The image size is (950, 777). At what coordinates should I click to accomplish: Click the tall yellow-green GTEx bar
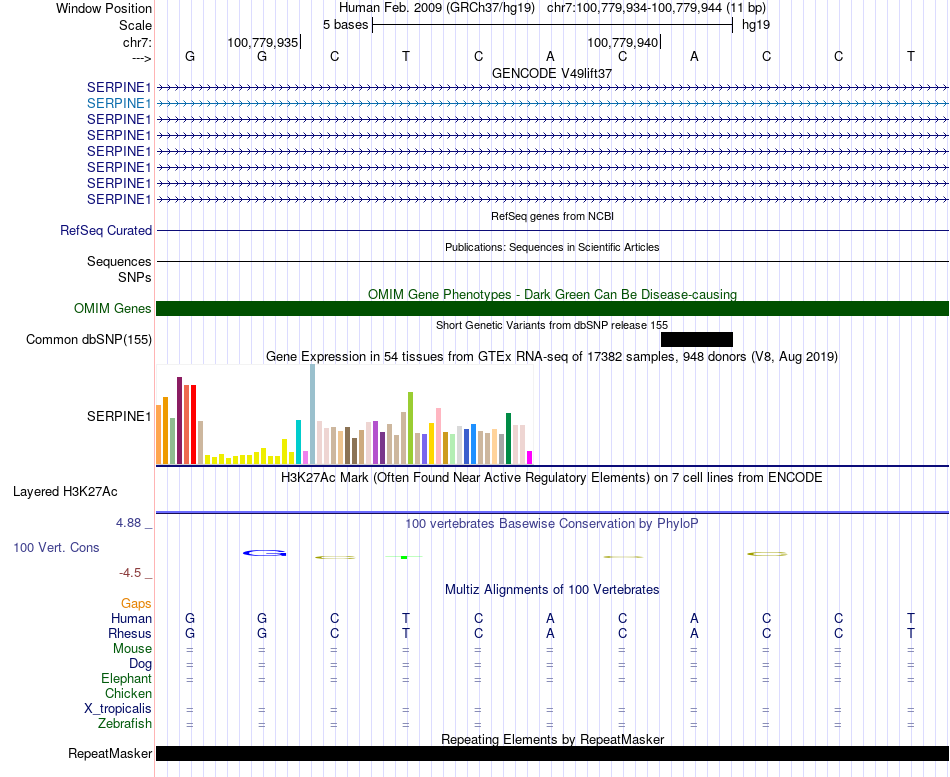tap(410, 428)
